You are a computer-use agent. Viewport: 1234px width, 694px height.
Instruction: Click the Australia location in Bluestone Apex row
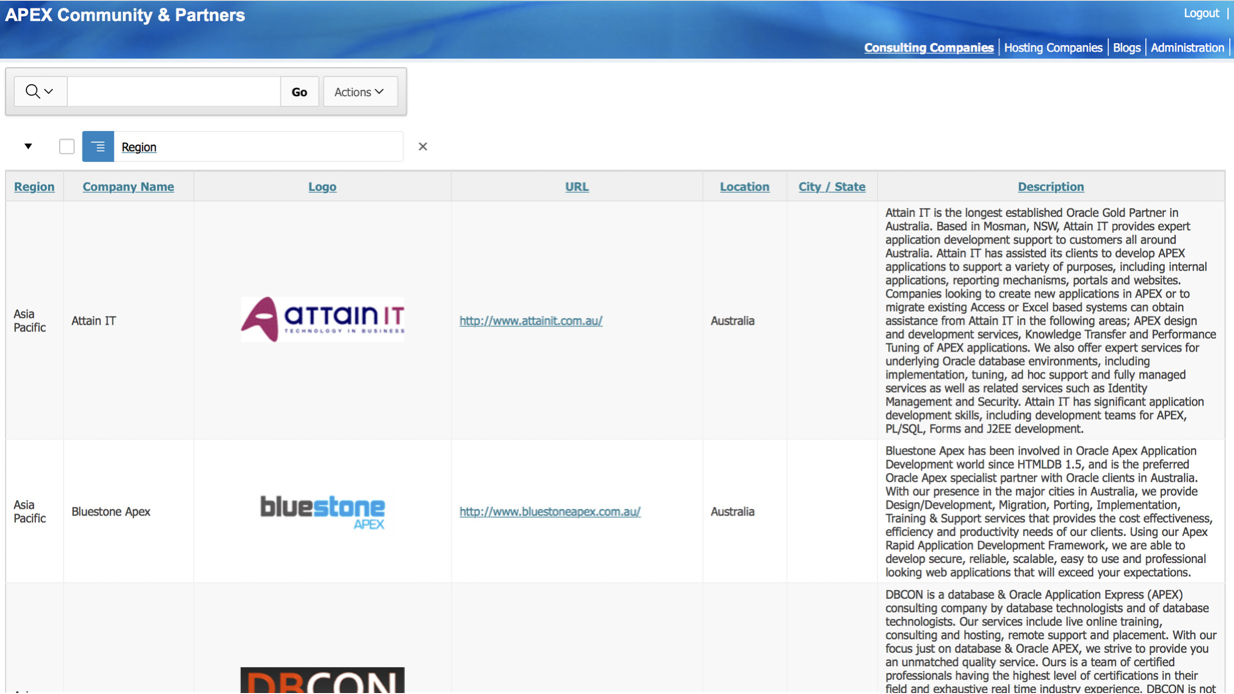733,512
